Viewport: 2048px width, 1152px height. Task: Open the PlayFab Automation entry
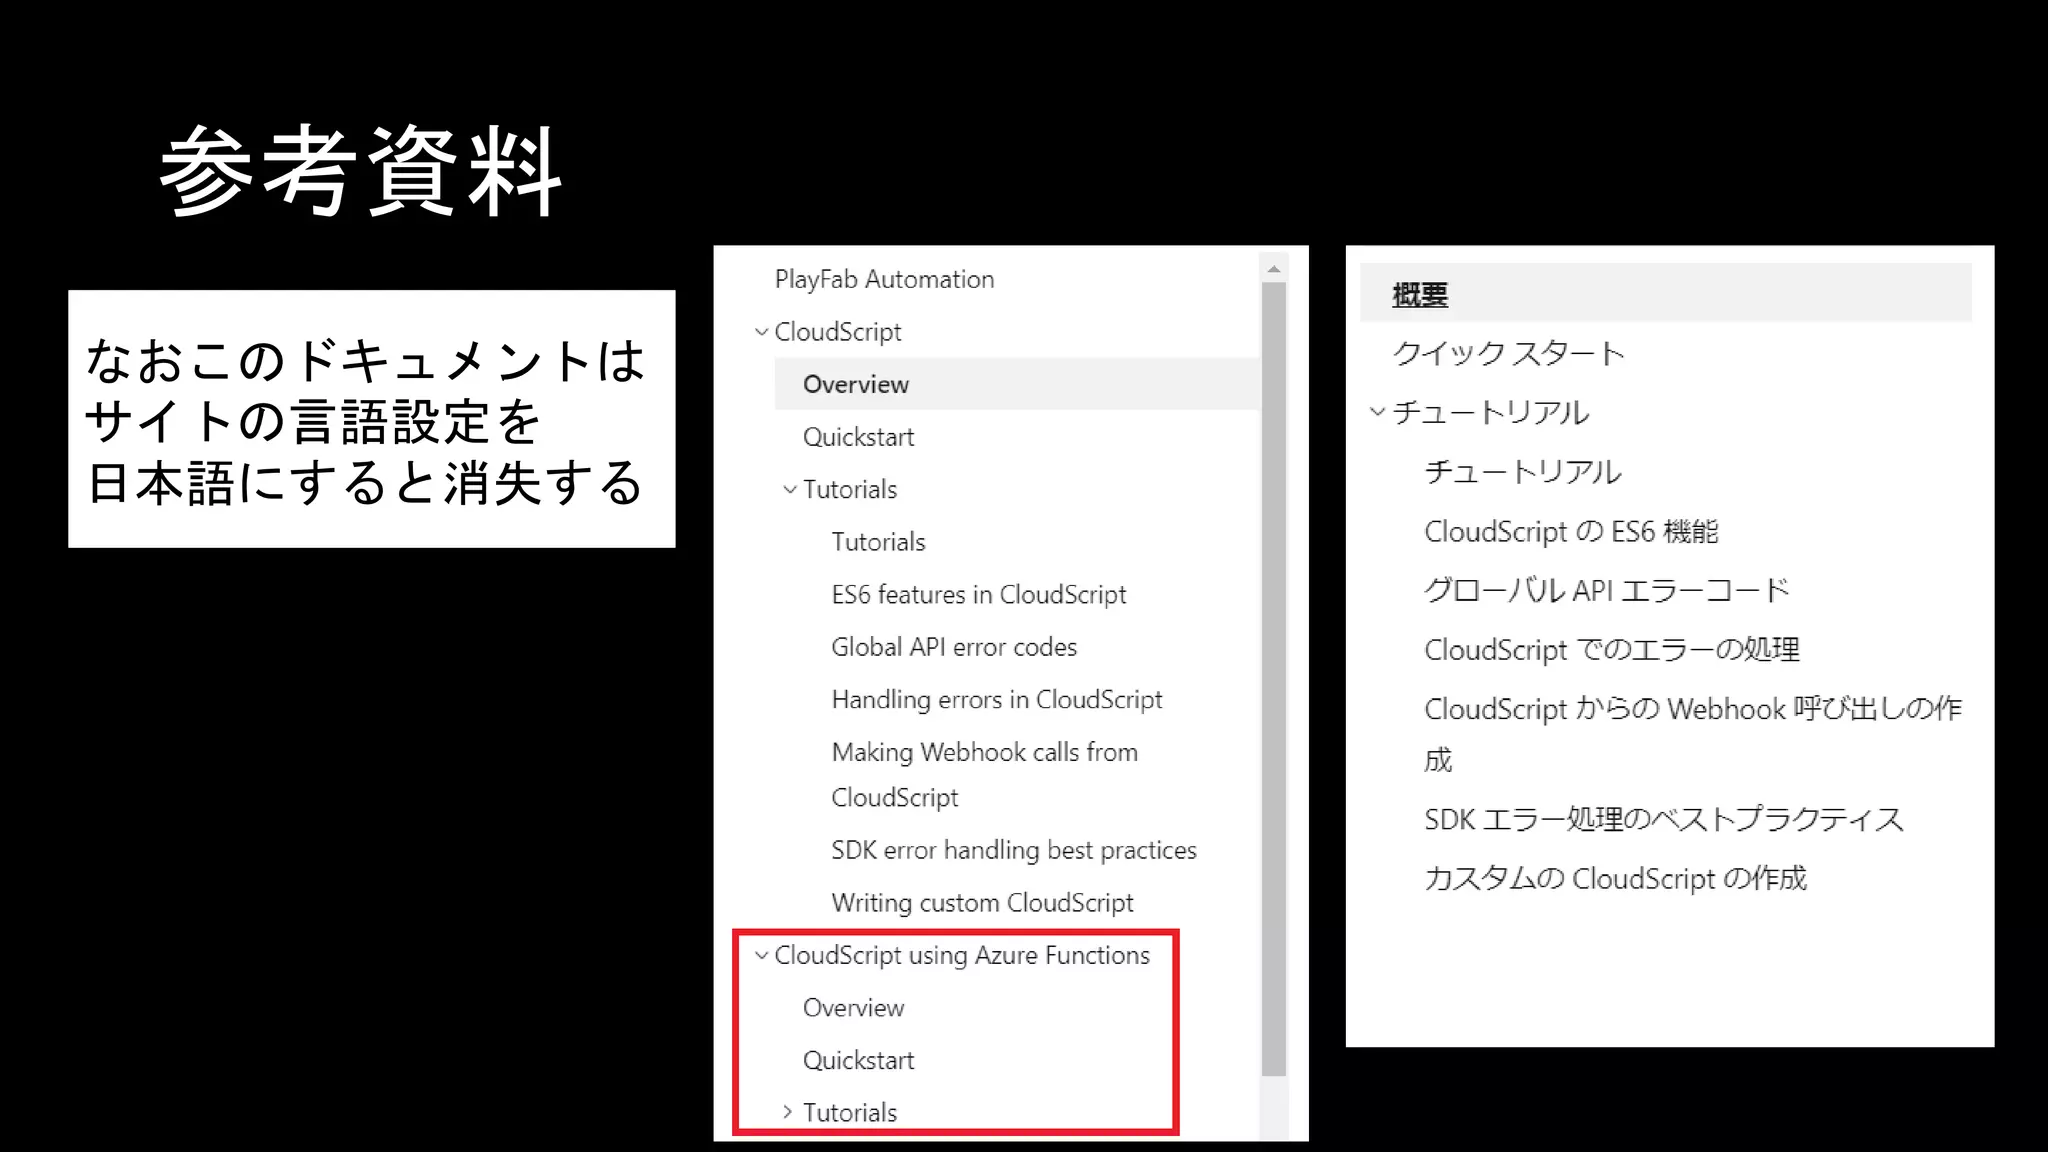(884, 279)
